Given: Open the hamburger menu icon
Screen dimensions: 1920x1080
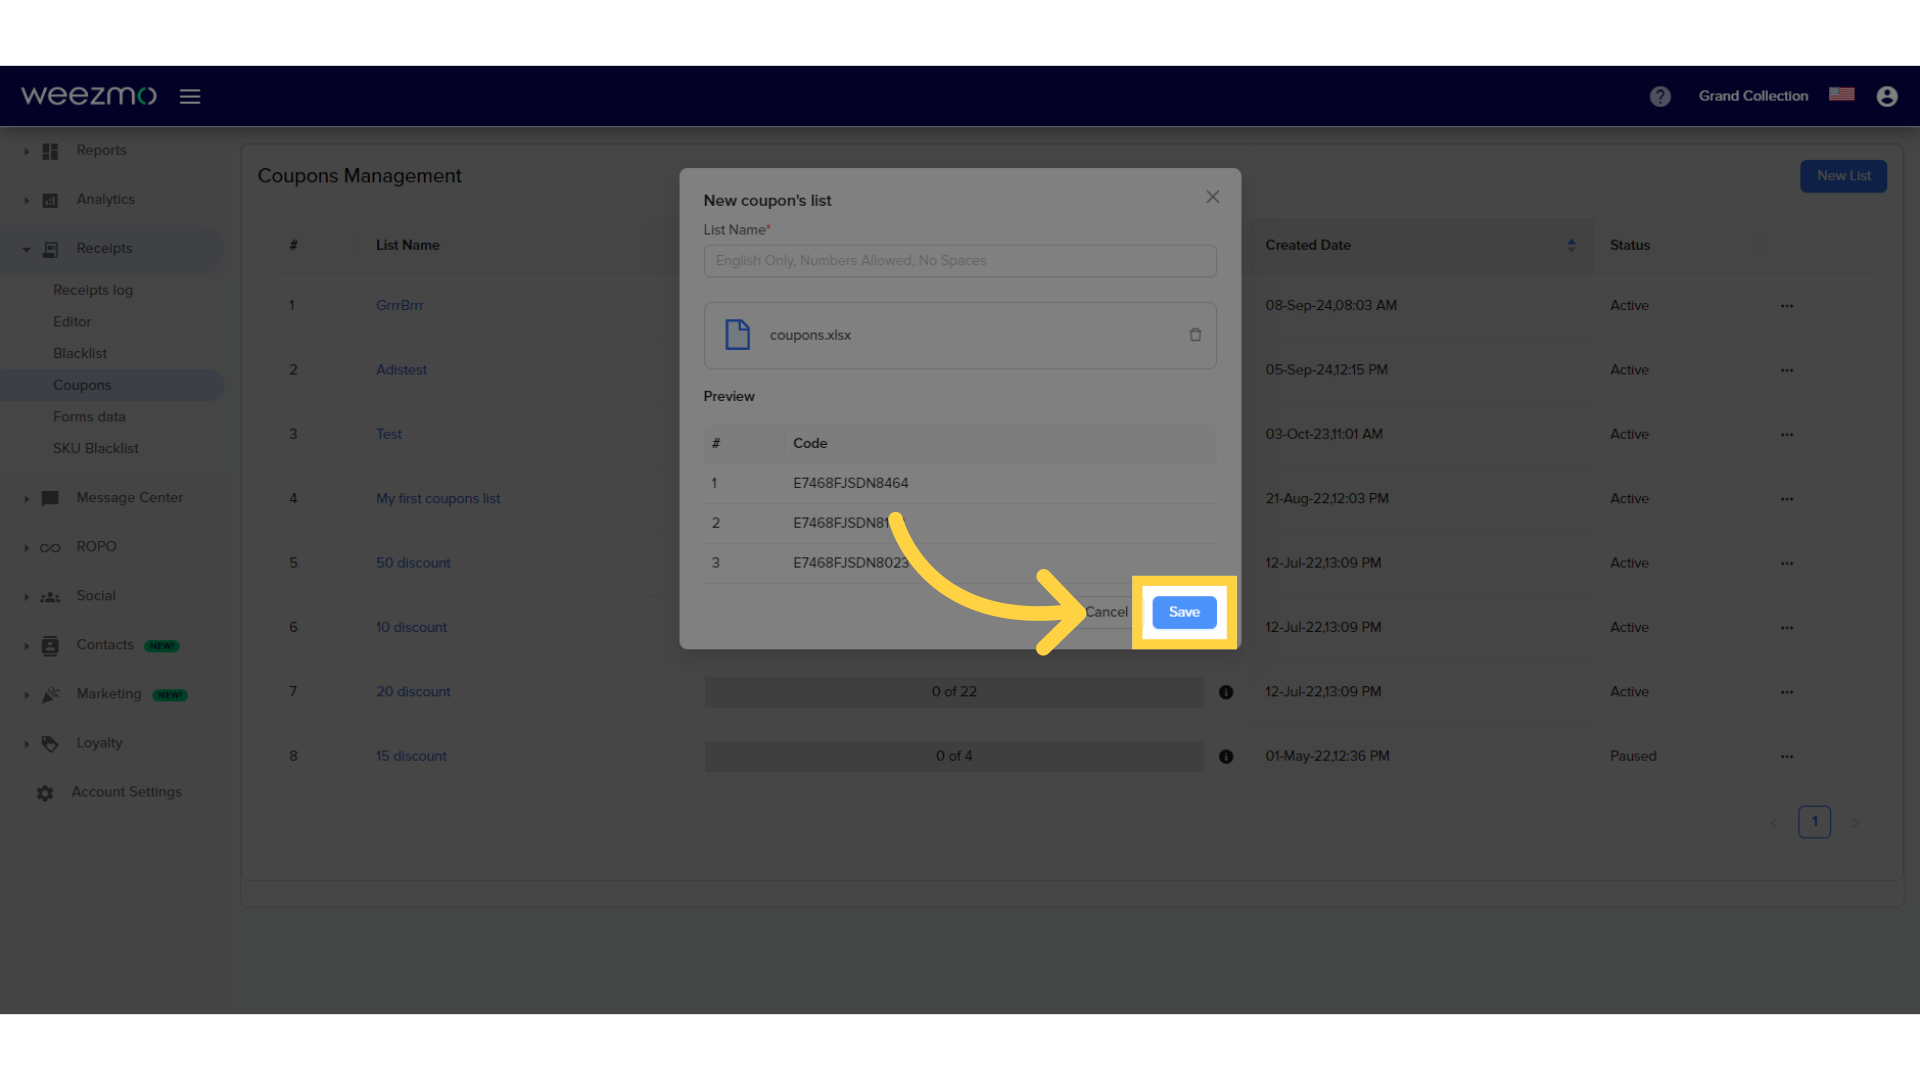Looking at the screenshot, I should tap(190, 96).
